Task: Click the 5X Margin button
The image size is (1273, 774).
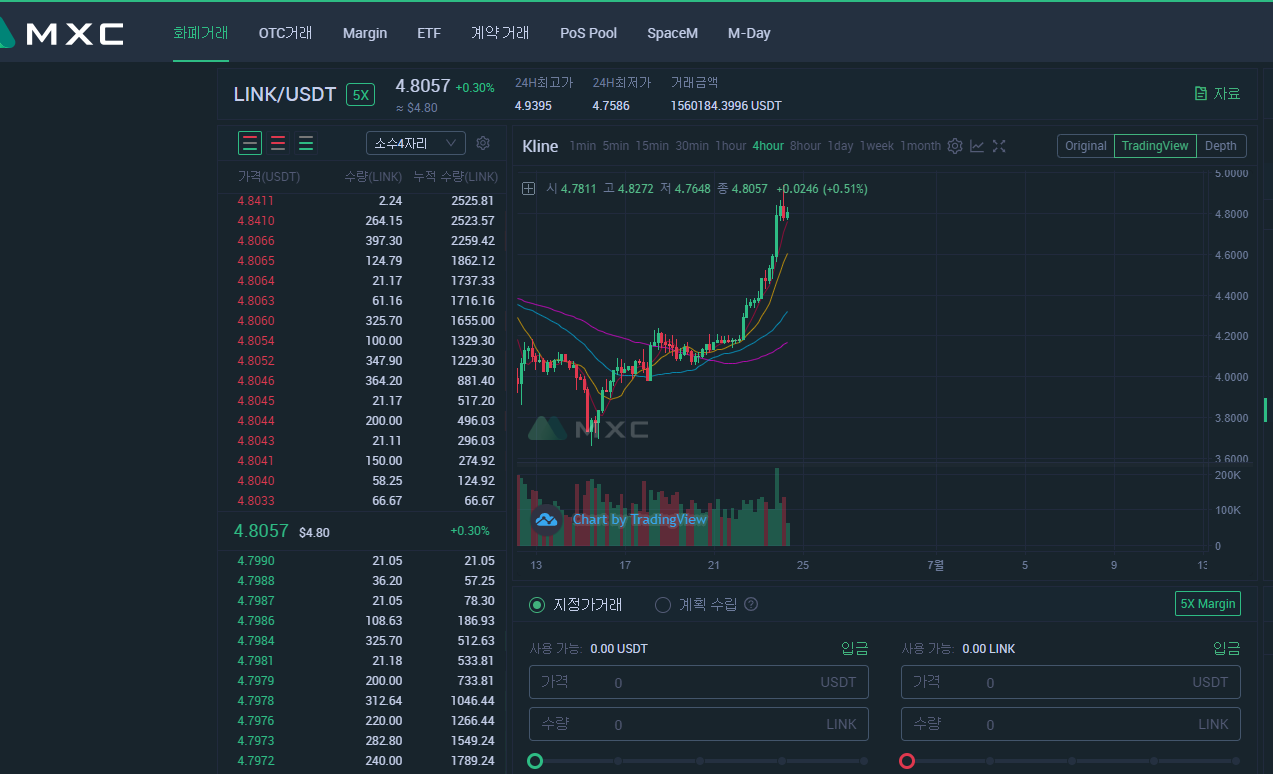Action: point(1208,604)
